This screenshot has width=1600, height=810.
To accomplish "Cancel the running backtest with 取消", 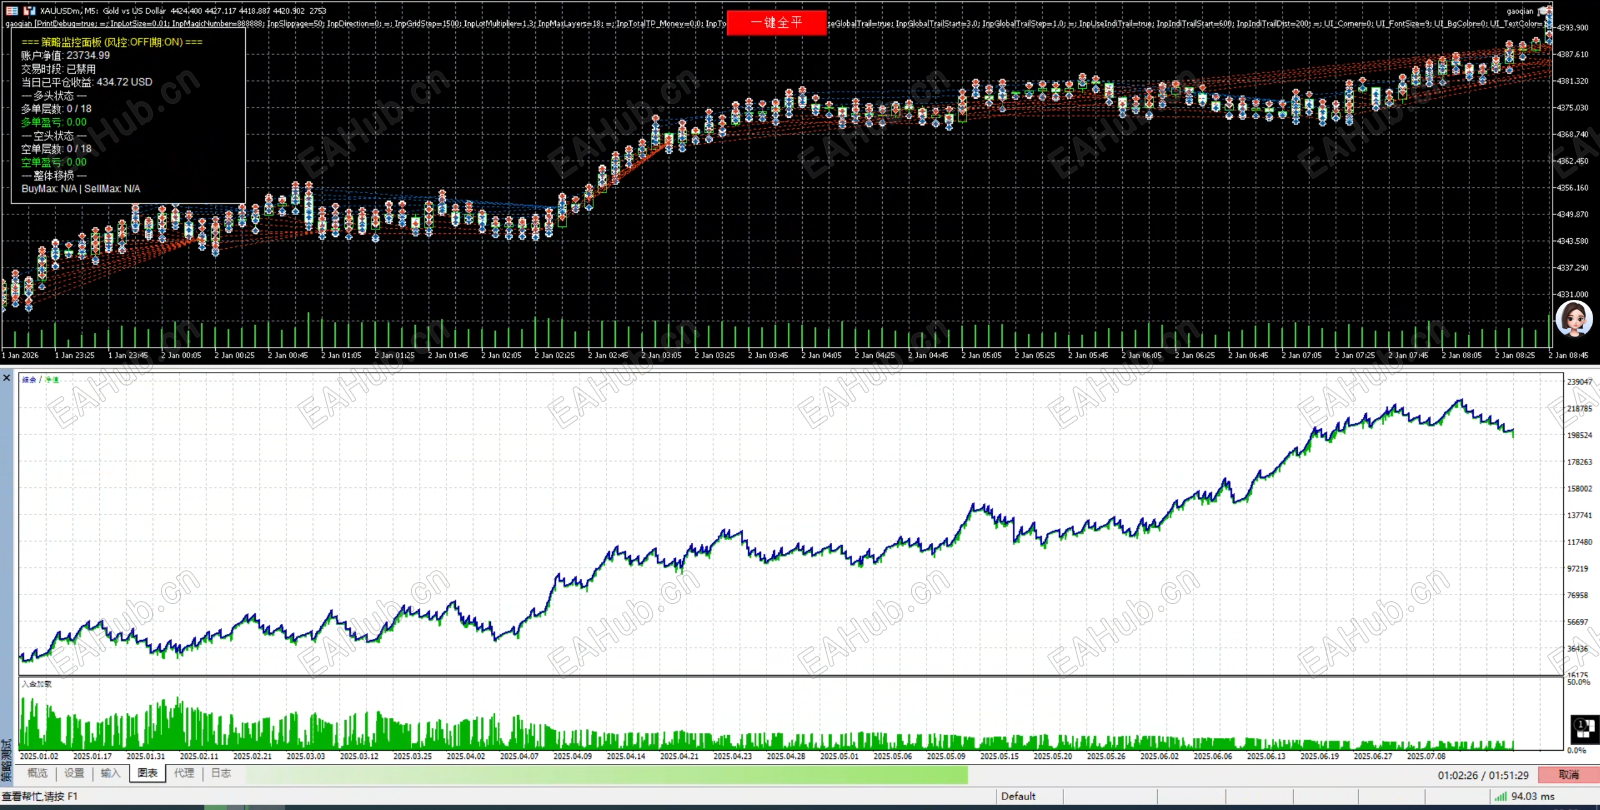I will coord(1568,775).
